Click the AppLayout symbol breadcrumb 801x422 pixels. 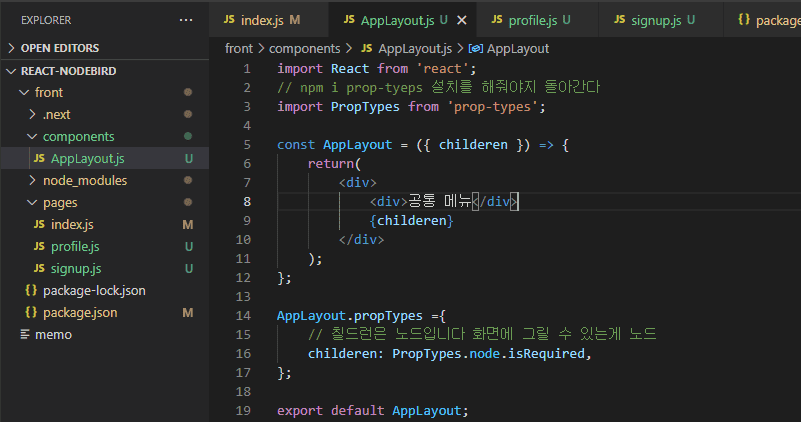518,49
